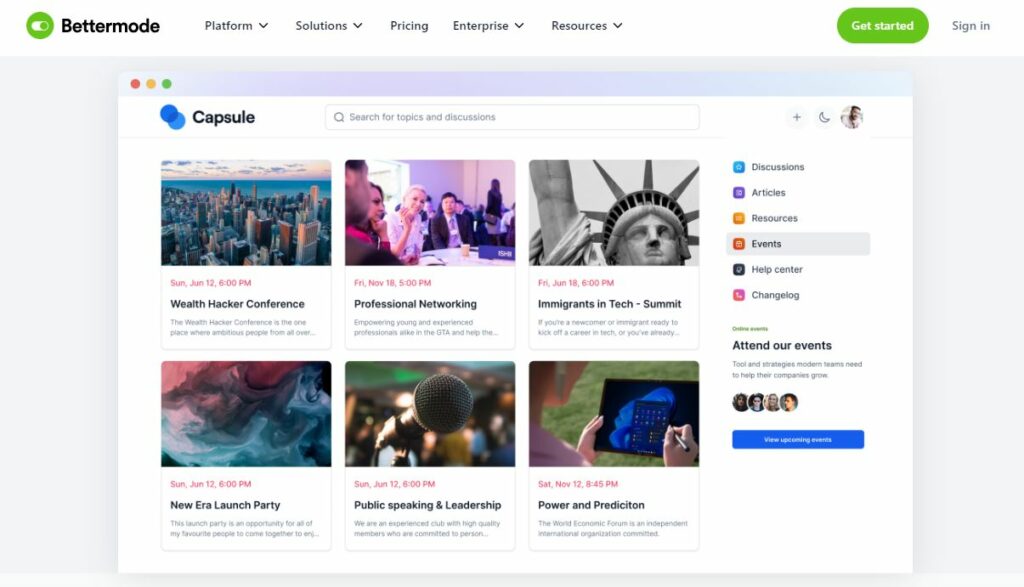This screenshot has height=587, width=1024.
Task: Click View upcoming events button
Action: click(798, 439)
